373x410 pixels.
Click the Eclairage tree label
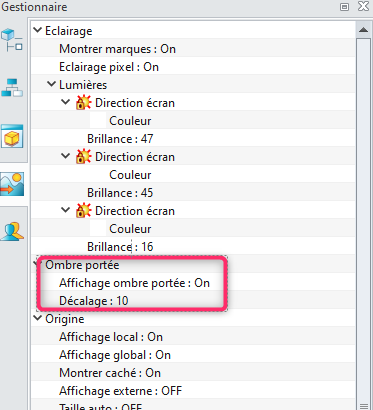(x=69, y=31)
